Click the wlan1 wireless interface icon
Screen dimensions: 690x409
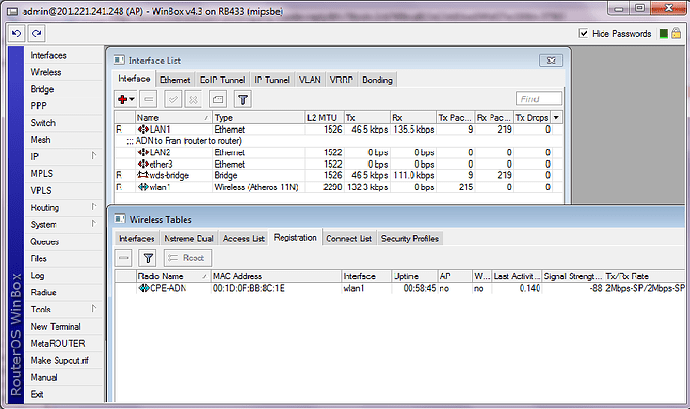[x=143, y=187]
